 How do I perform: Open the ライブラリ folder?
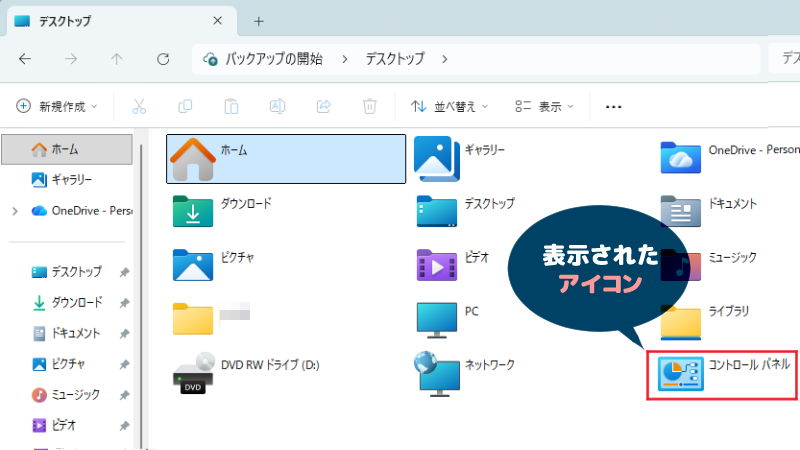coord(705,321)
